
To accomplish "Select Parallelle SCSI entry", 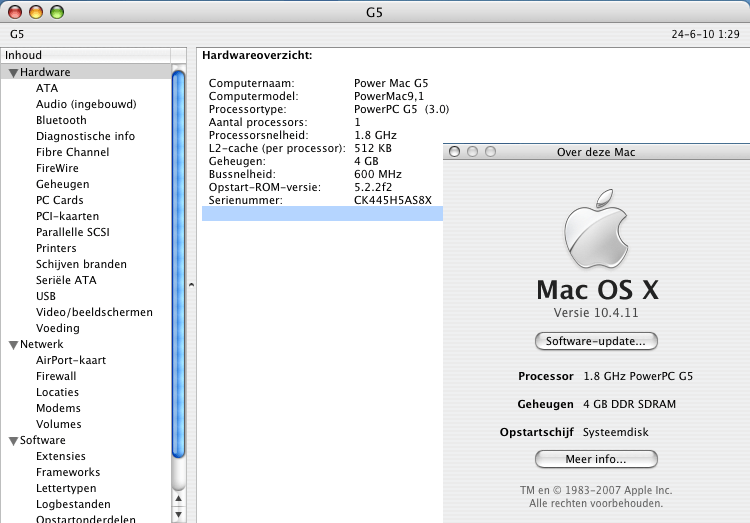I will [x=73, y=232].
